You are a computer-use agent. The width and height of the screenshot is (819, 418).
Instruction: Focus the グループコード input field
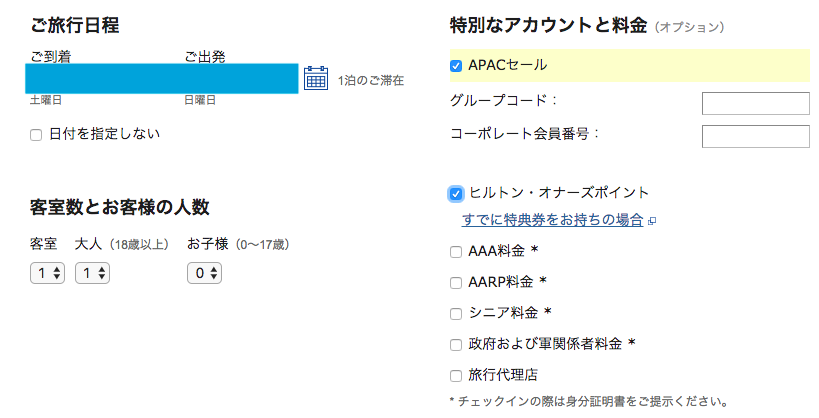coord(756,103)
